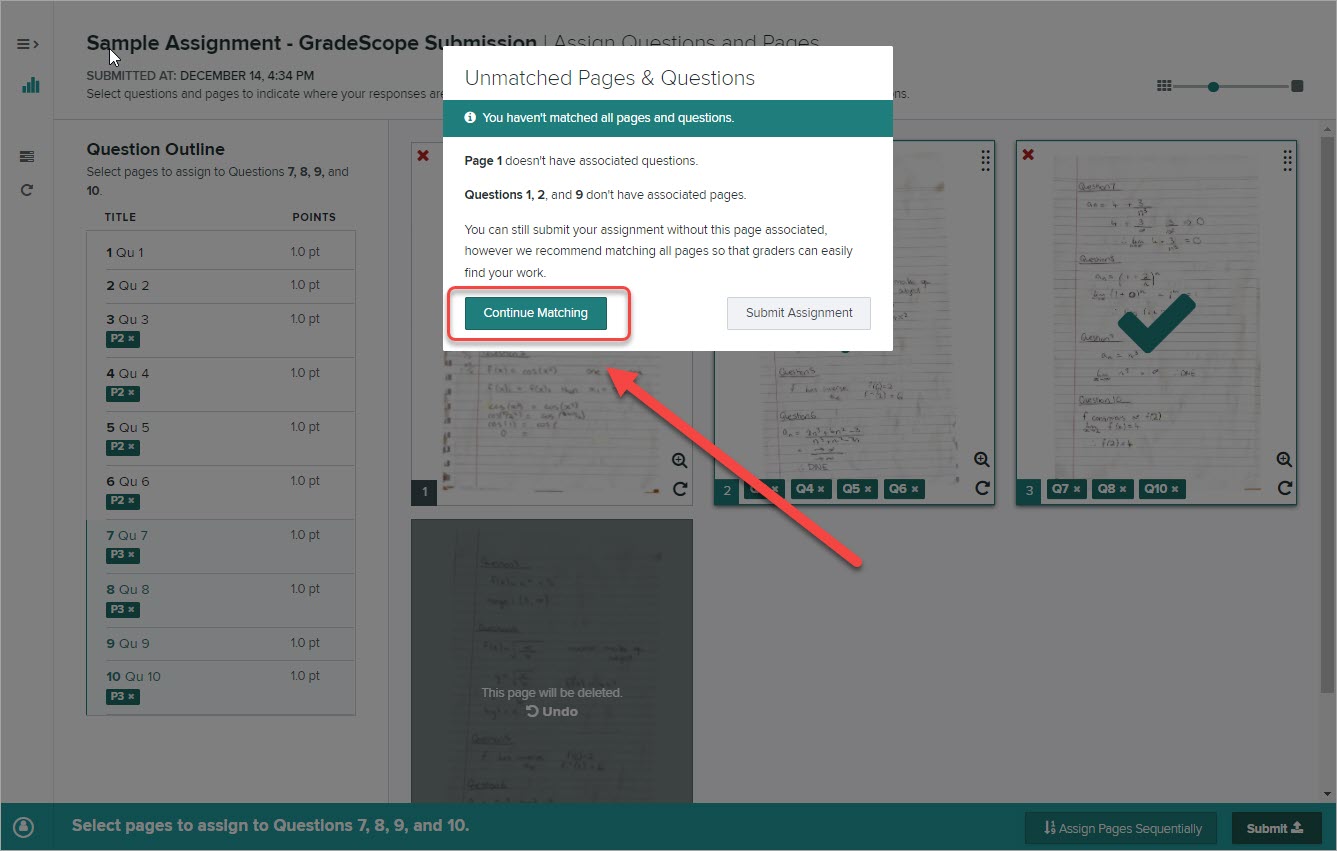Adjust the thumbnail size slider handle
The width and height of the screenshot is (1337, 851).
(x=1213, y=87)
